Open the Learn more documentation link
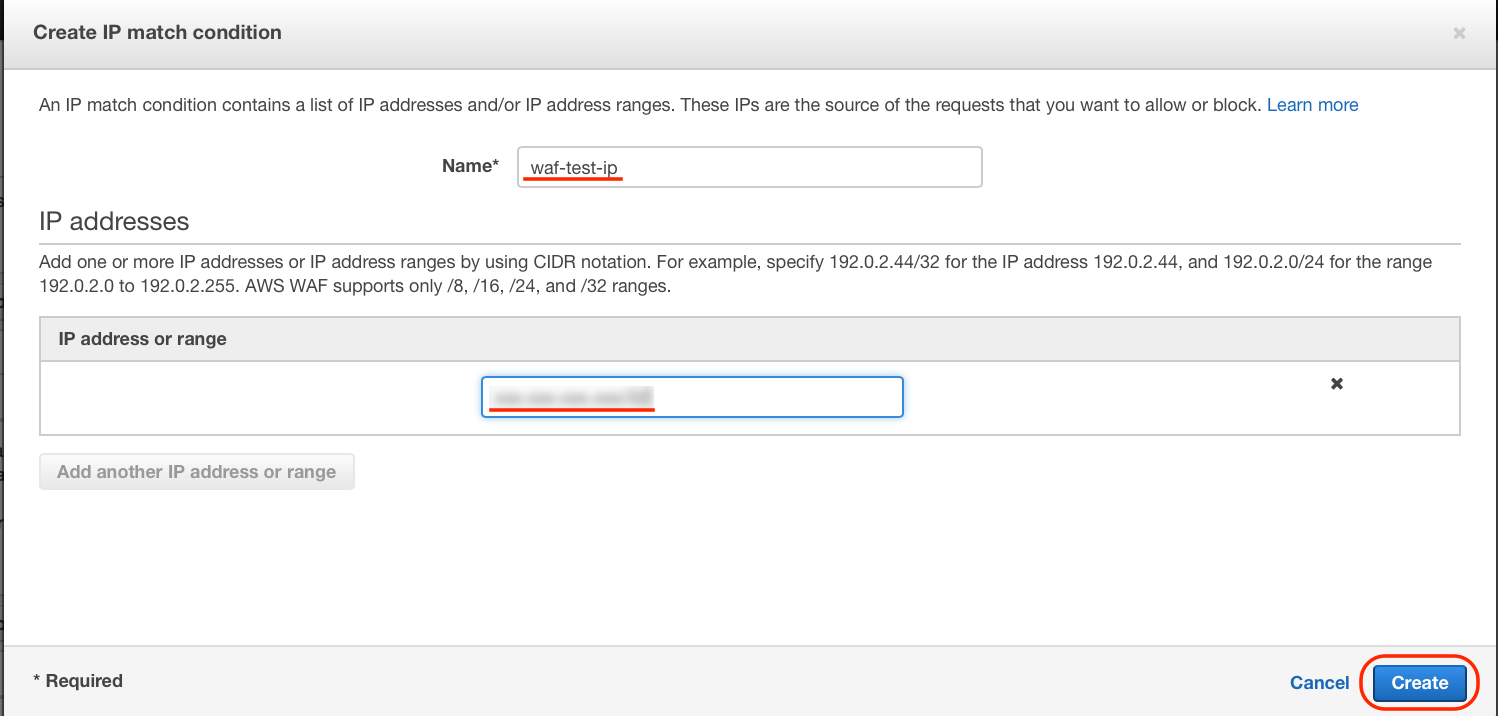 coord(1312,104)
